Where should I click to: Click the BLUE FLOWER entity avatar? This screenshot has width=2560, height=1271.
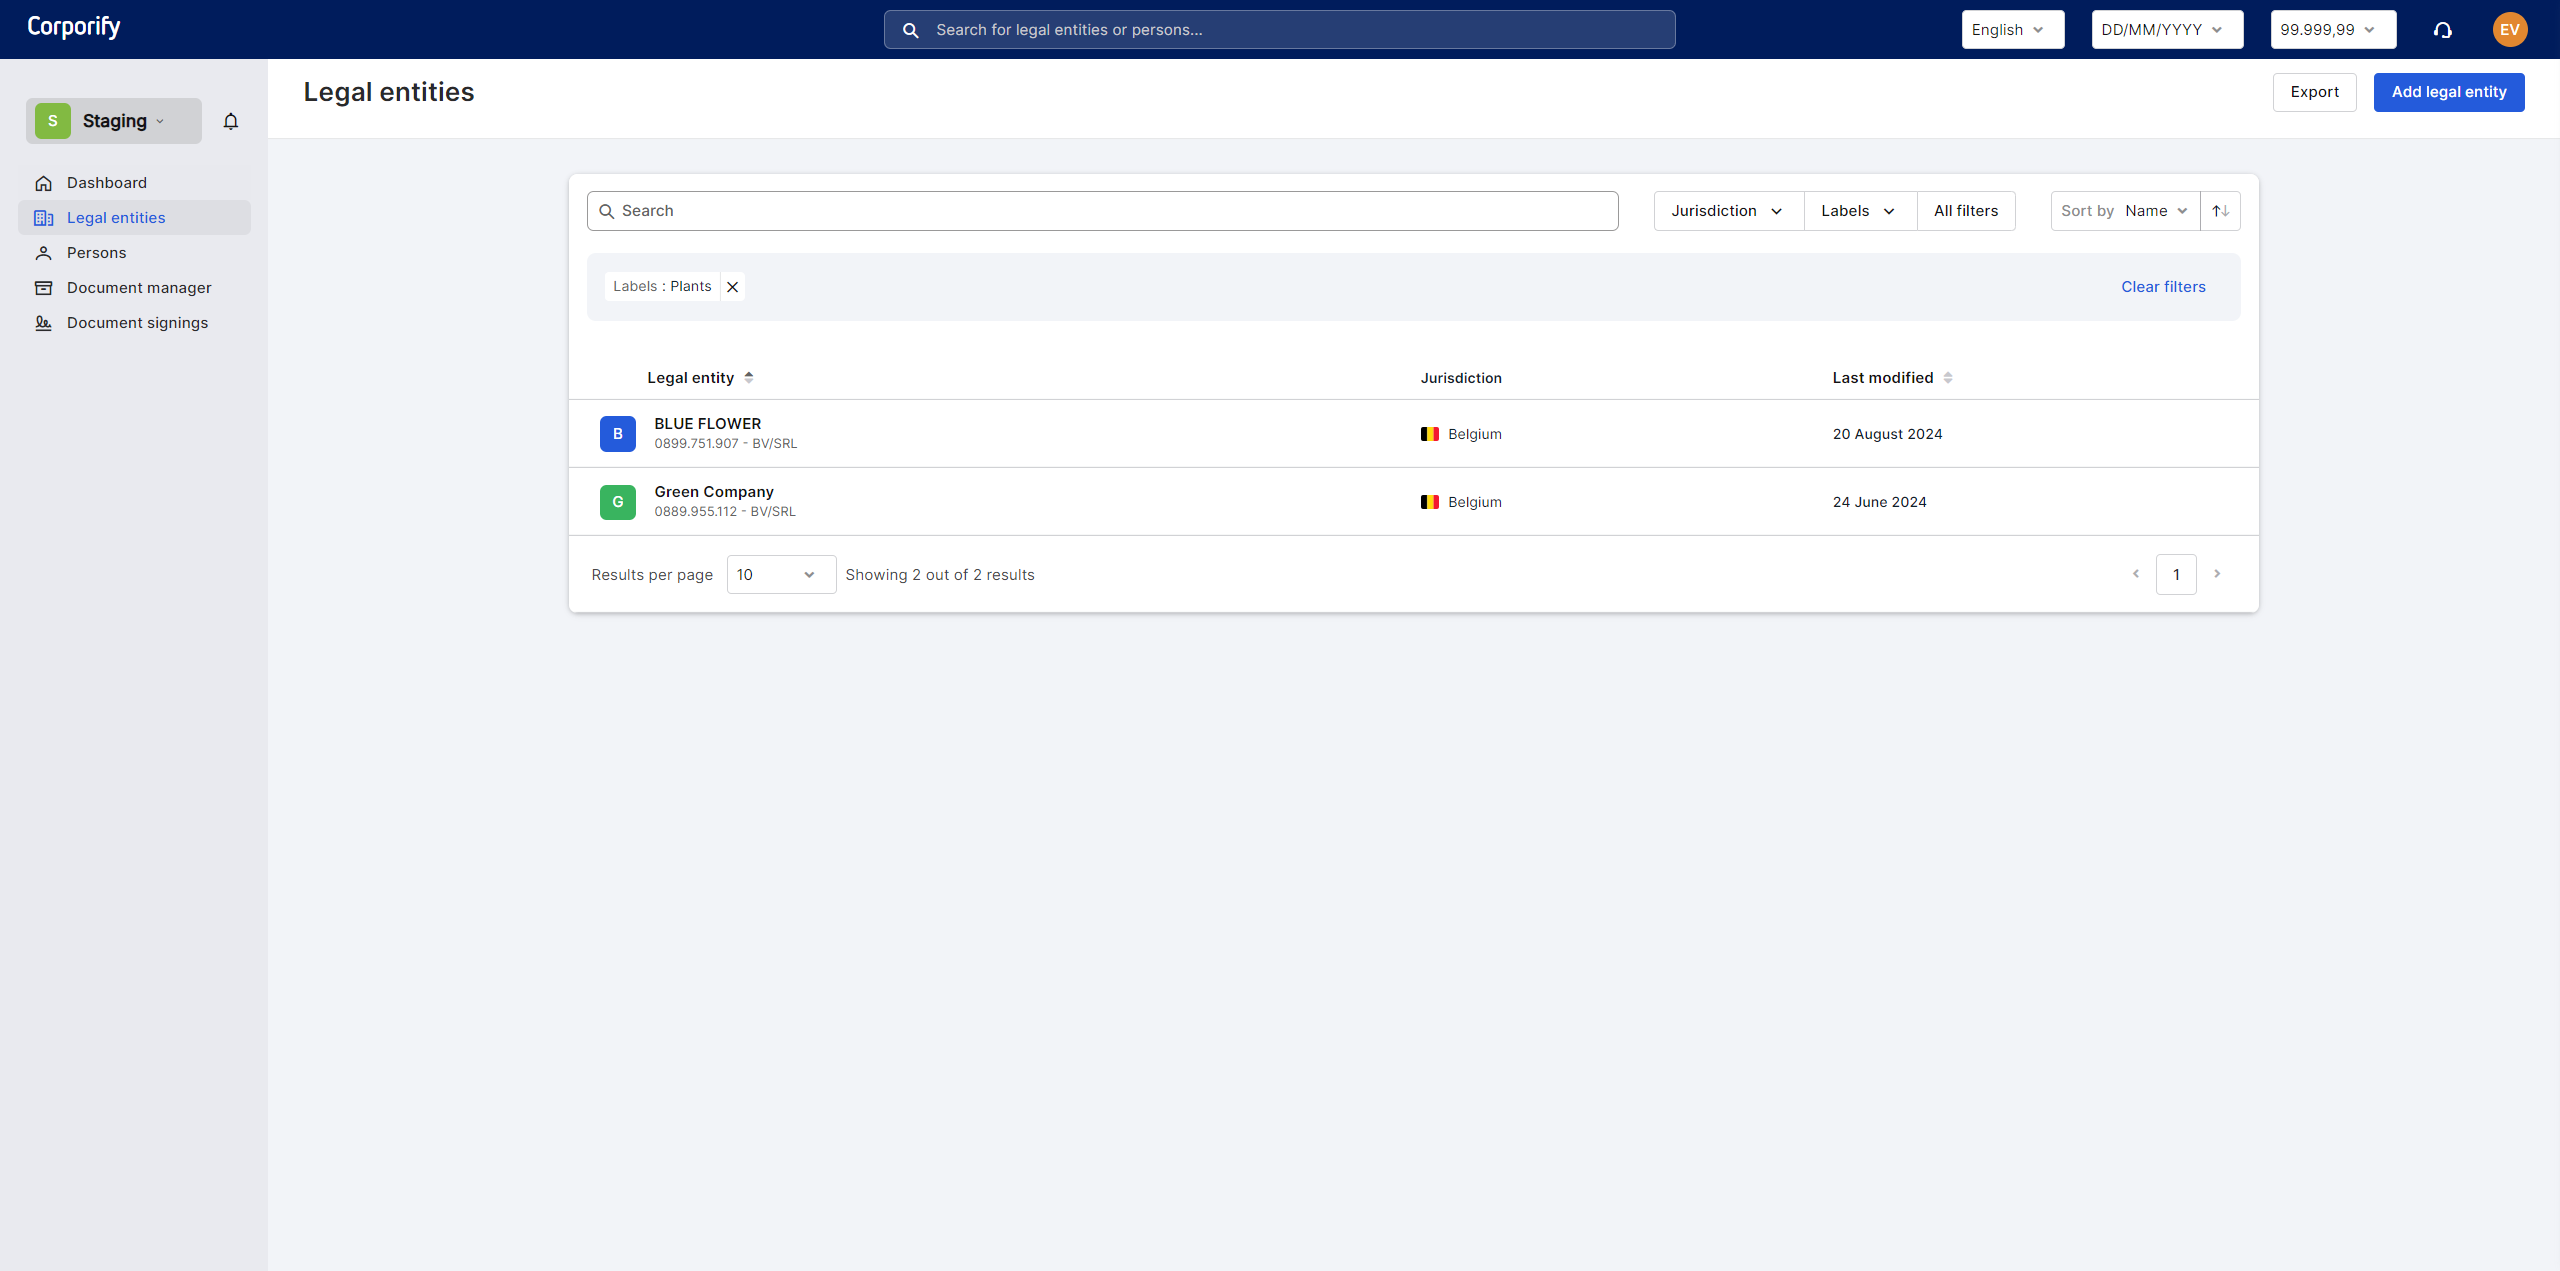(x=617, y=434)
